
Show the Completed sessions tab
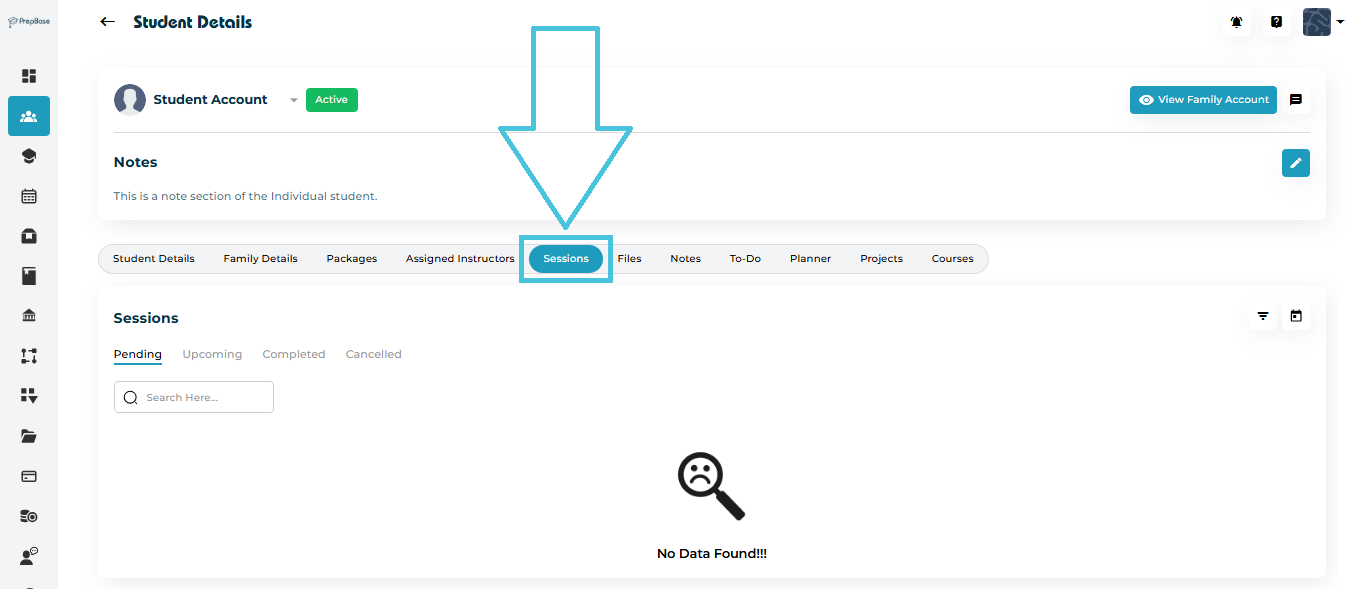293,354
